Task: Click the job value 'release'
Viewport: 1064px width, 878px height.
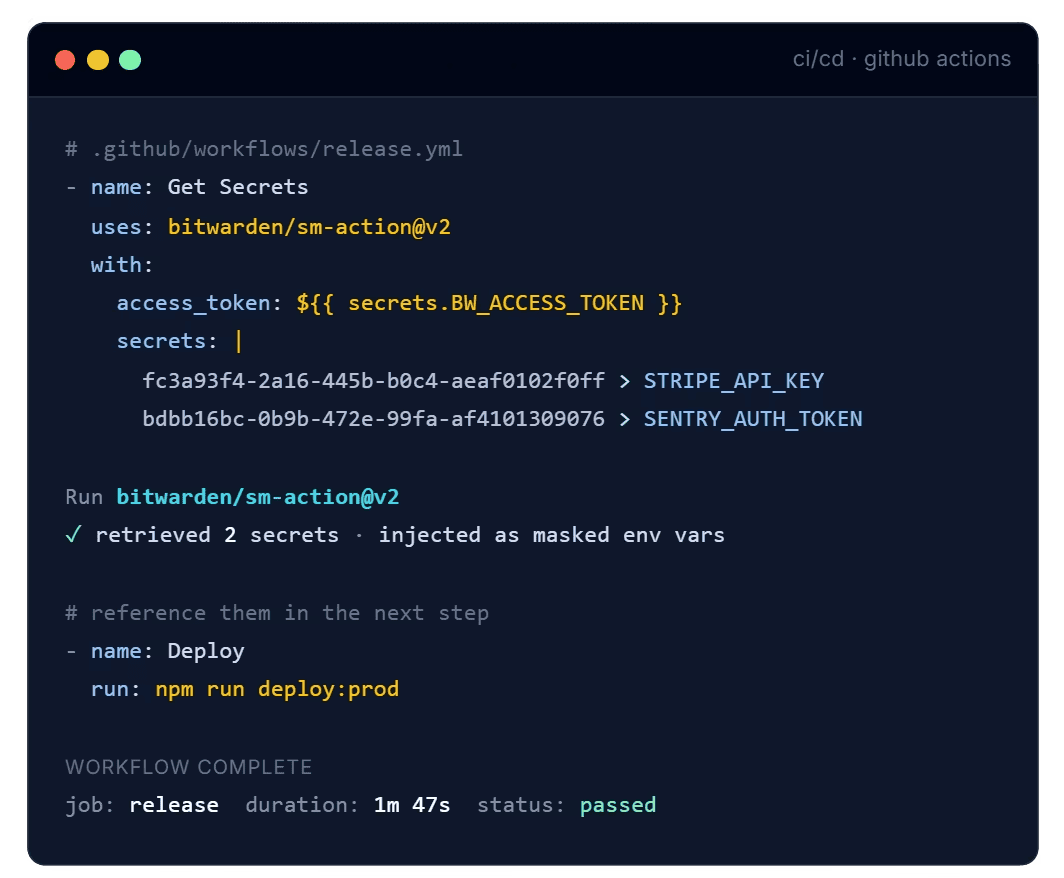Action: (174, 805)
